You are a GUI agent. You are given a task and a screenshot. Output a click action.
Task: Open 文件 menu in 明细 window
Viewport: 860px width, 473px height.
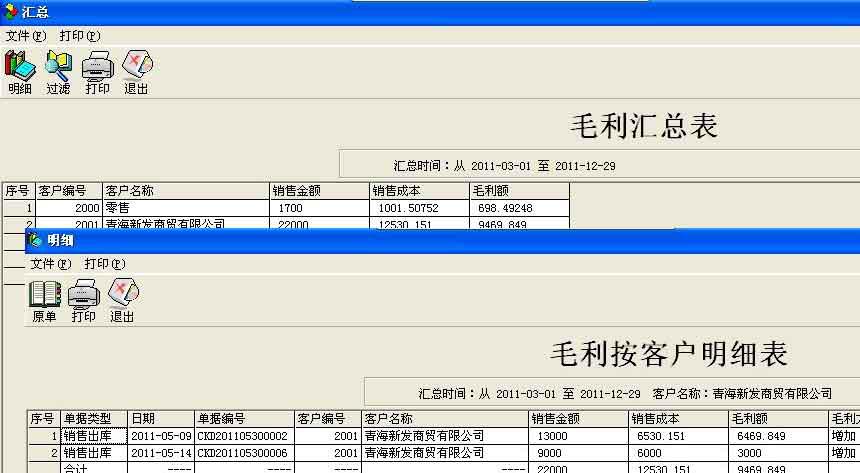[50, 264]
